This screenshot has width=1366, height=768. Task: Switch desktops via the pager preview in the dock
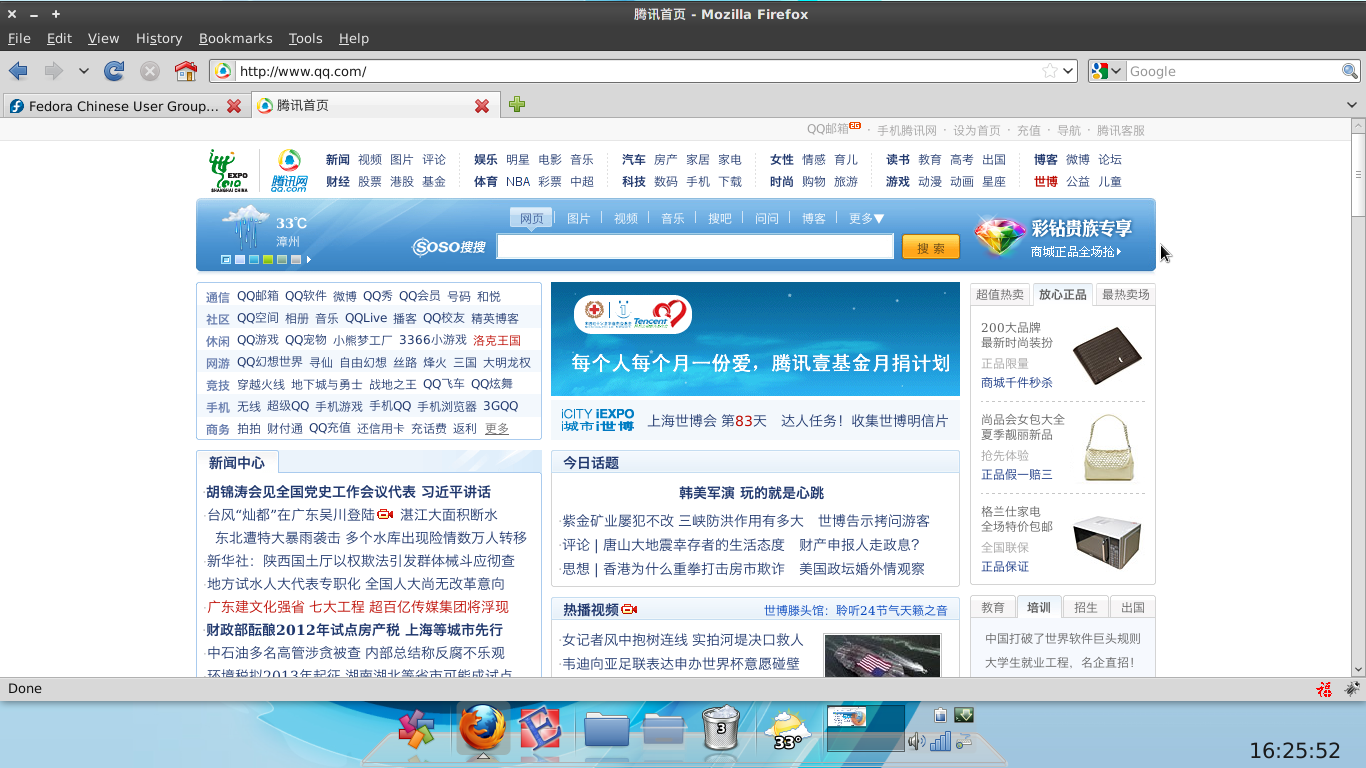pos(865,728)
